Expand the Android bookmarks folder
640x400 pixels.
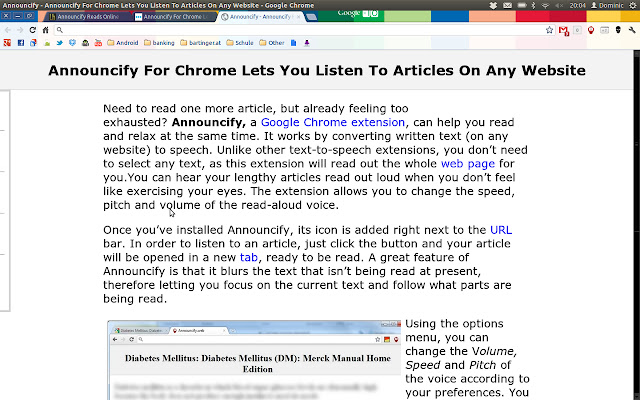coord(123,42)
